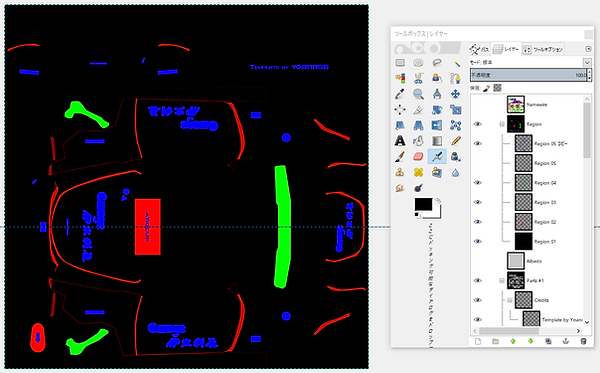Select the Text tool

click(x=400, y=141)
